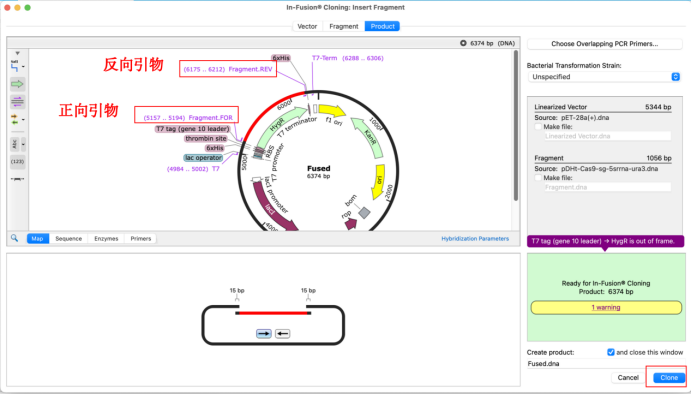
Task: Collapse the side toolbar triangle
Action: [17, 53]
